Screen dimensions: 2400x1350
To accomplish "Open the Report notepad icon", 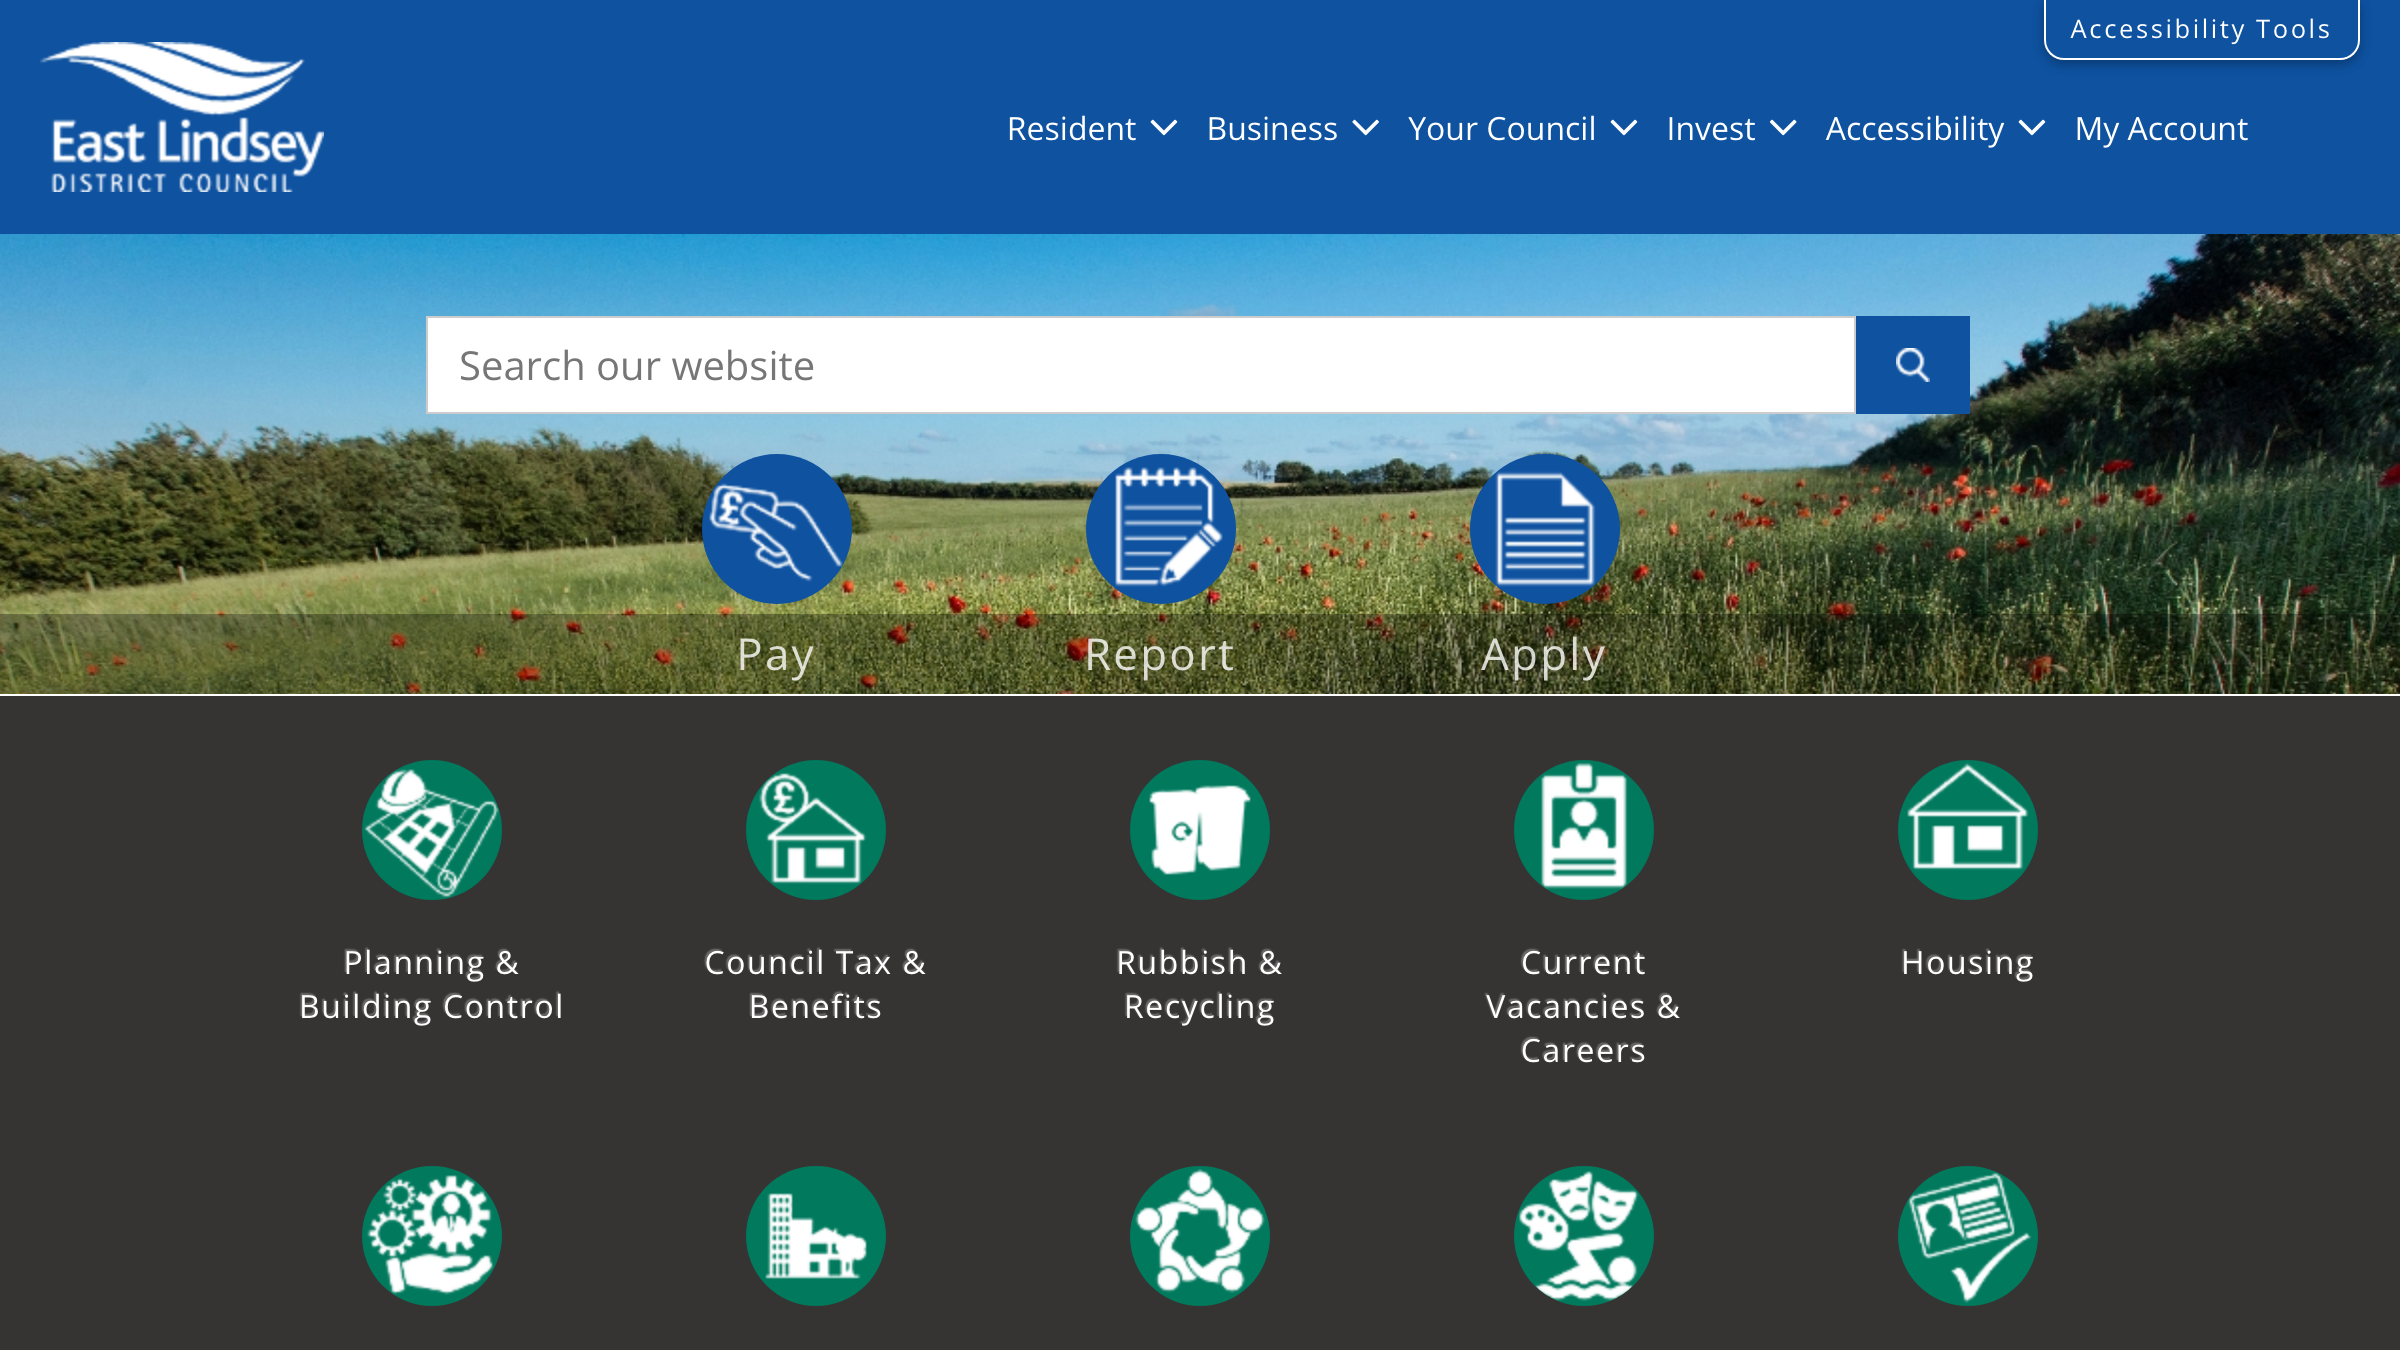I will tap(1160, 529).
